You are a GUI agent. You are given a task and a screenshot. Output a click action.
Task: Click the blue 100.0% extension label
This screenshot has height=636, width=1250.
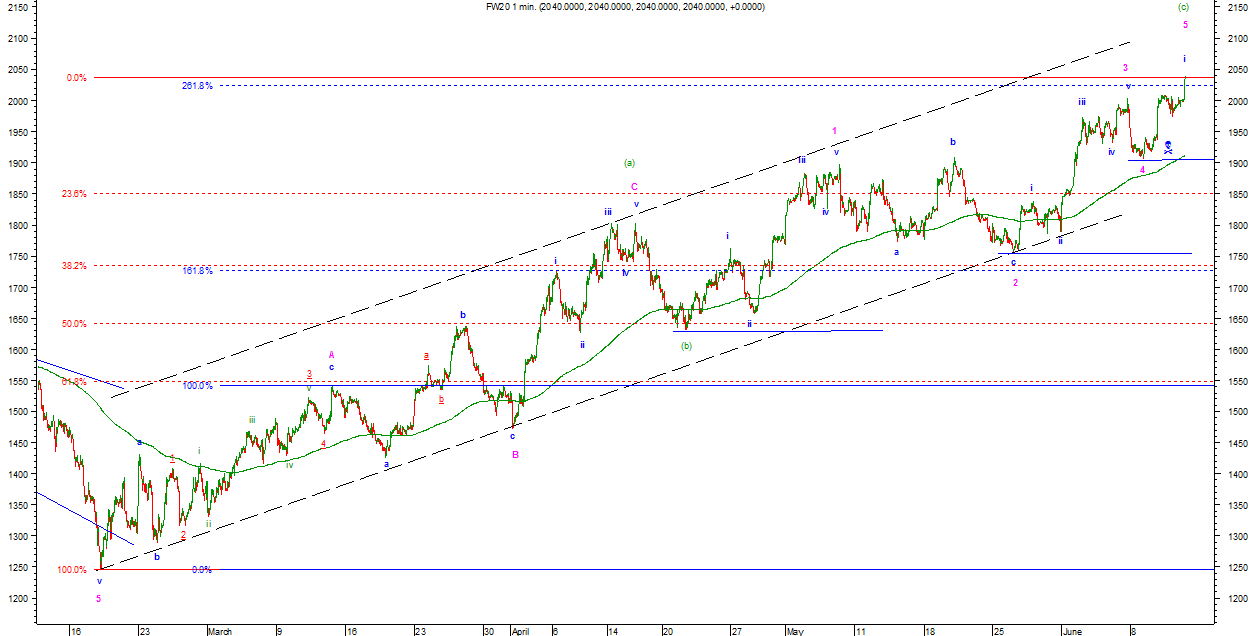coord(197,386)
